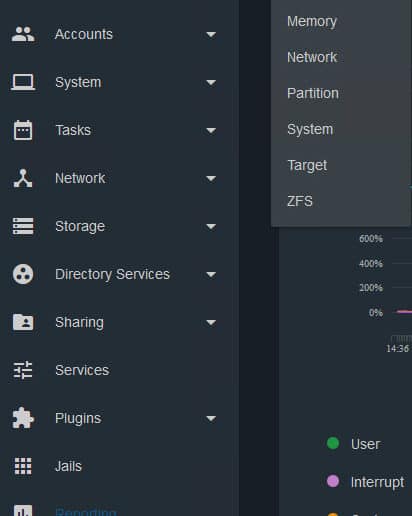The height and width of the screenshot is (516, 412).
Task: Click the Sharing folder icon
Action: pos(23,322)
